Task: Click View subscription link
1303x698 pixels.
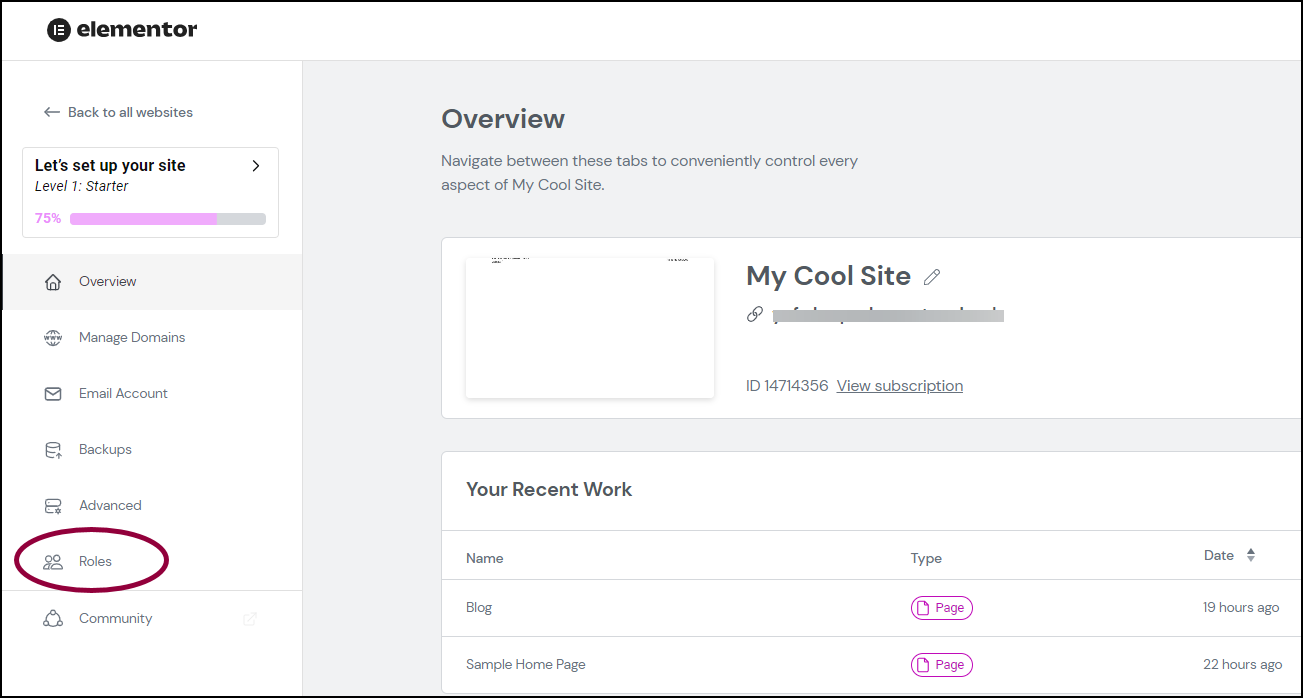Action: click(900, 386)
